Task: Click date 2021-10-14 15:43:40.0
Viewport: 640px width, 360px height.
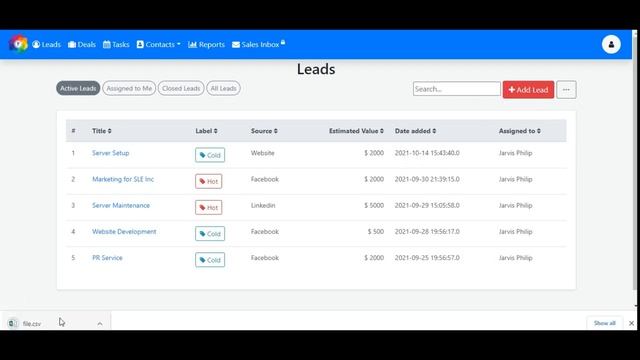Action: 427,153
